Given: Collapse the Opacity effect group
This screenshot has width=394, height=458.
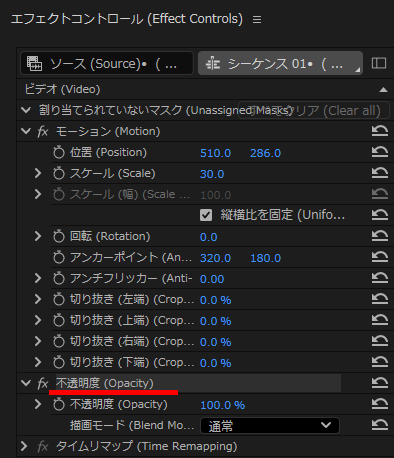Looking at the screenshot, I should pos(26,383).
